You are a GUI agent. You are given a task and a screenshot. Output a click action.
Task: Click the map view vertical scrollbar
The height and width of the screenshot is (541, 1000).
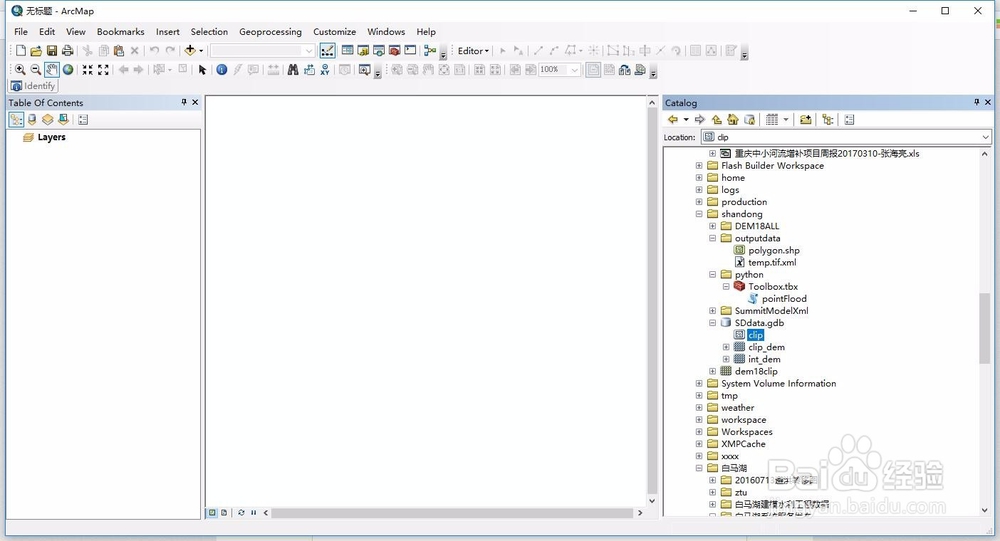pyautogui.click(x=652, y=301)
